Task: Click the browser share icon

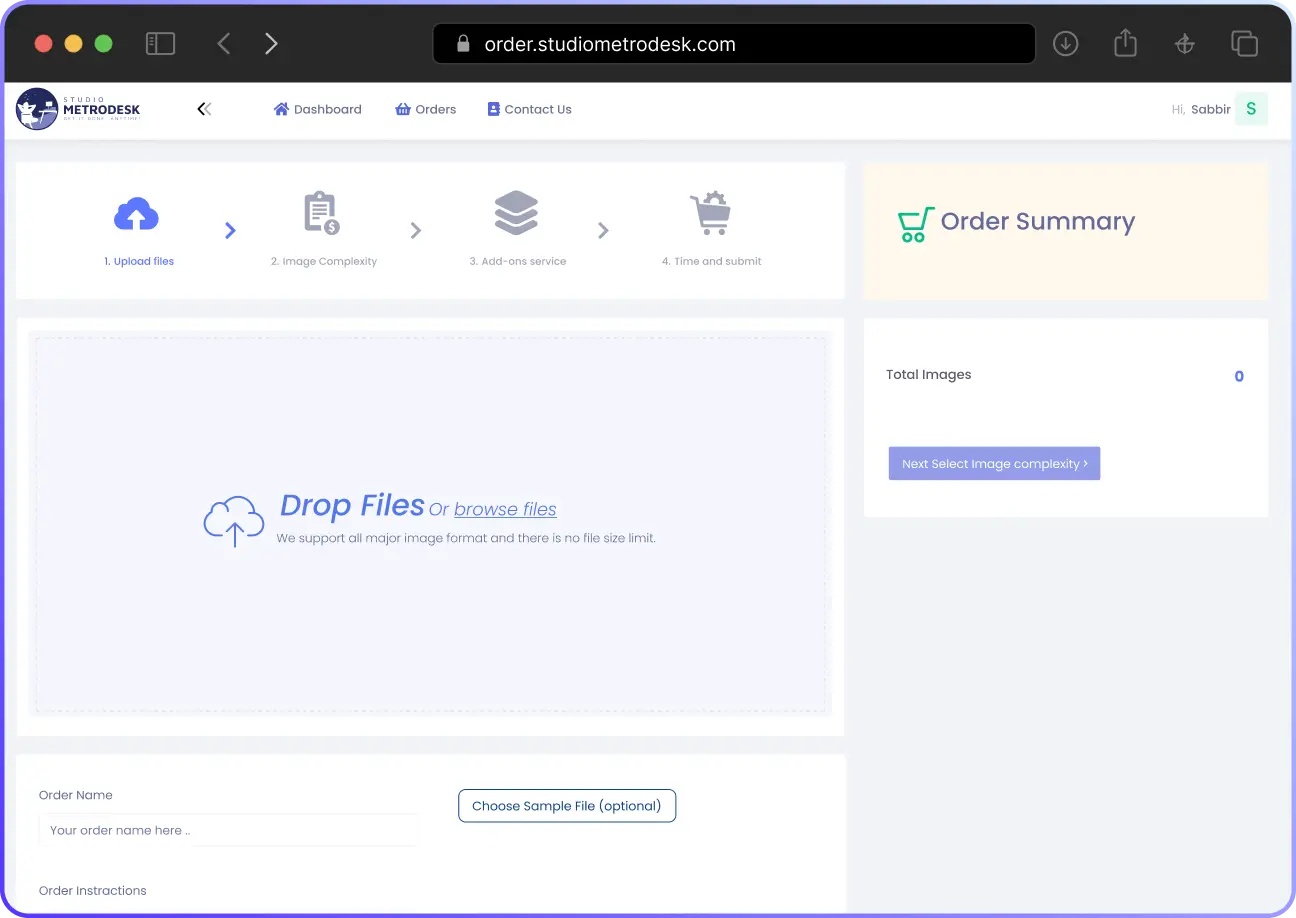Action: tap(1125, 44)
